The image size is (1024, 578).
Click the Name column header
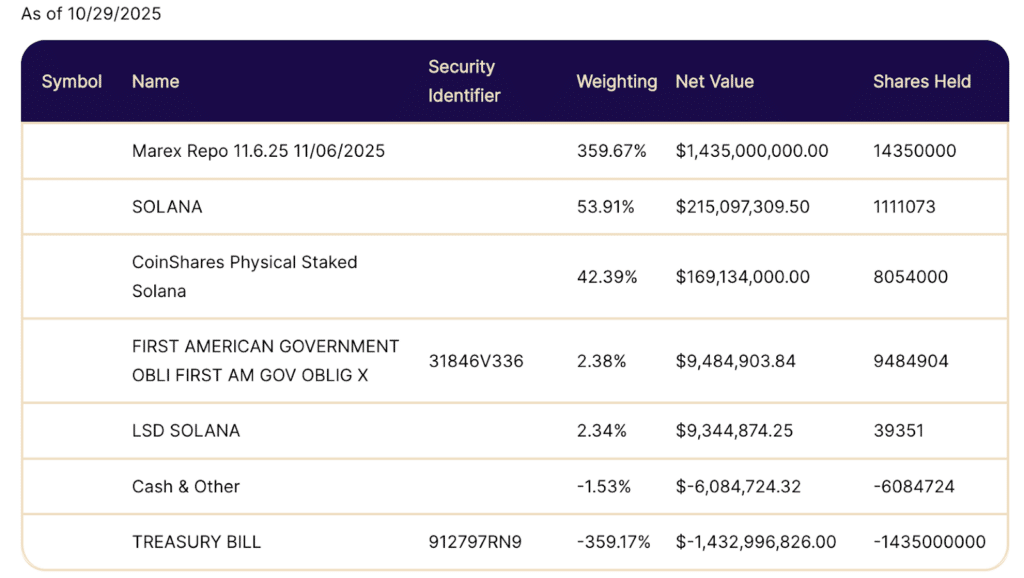coord(155,81)
